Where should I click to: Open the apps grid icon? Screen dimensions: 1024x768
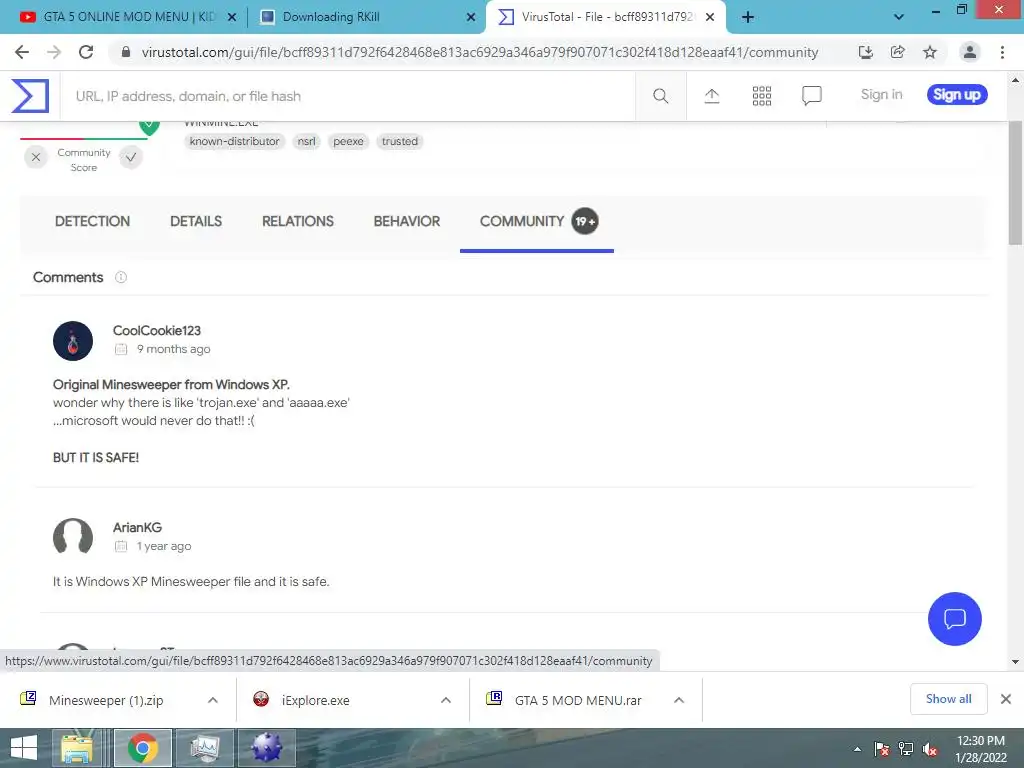click(761, 96)
